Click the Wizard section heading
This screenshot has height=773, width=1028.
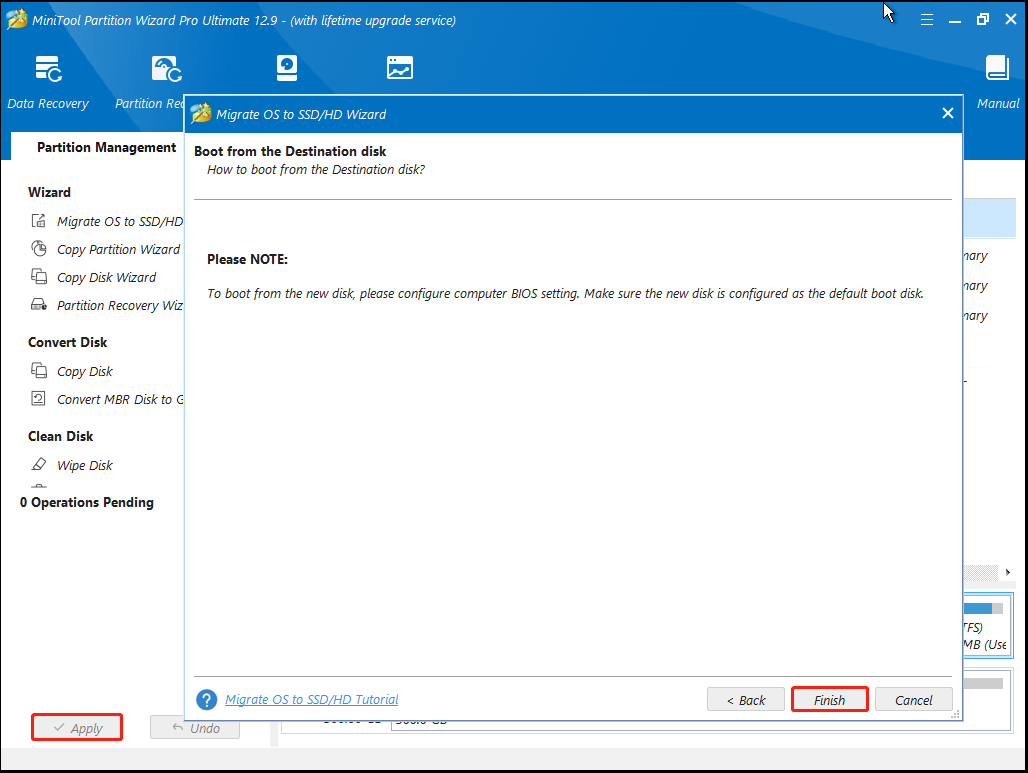(x=49, y=192)
